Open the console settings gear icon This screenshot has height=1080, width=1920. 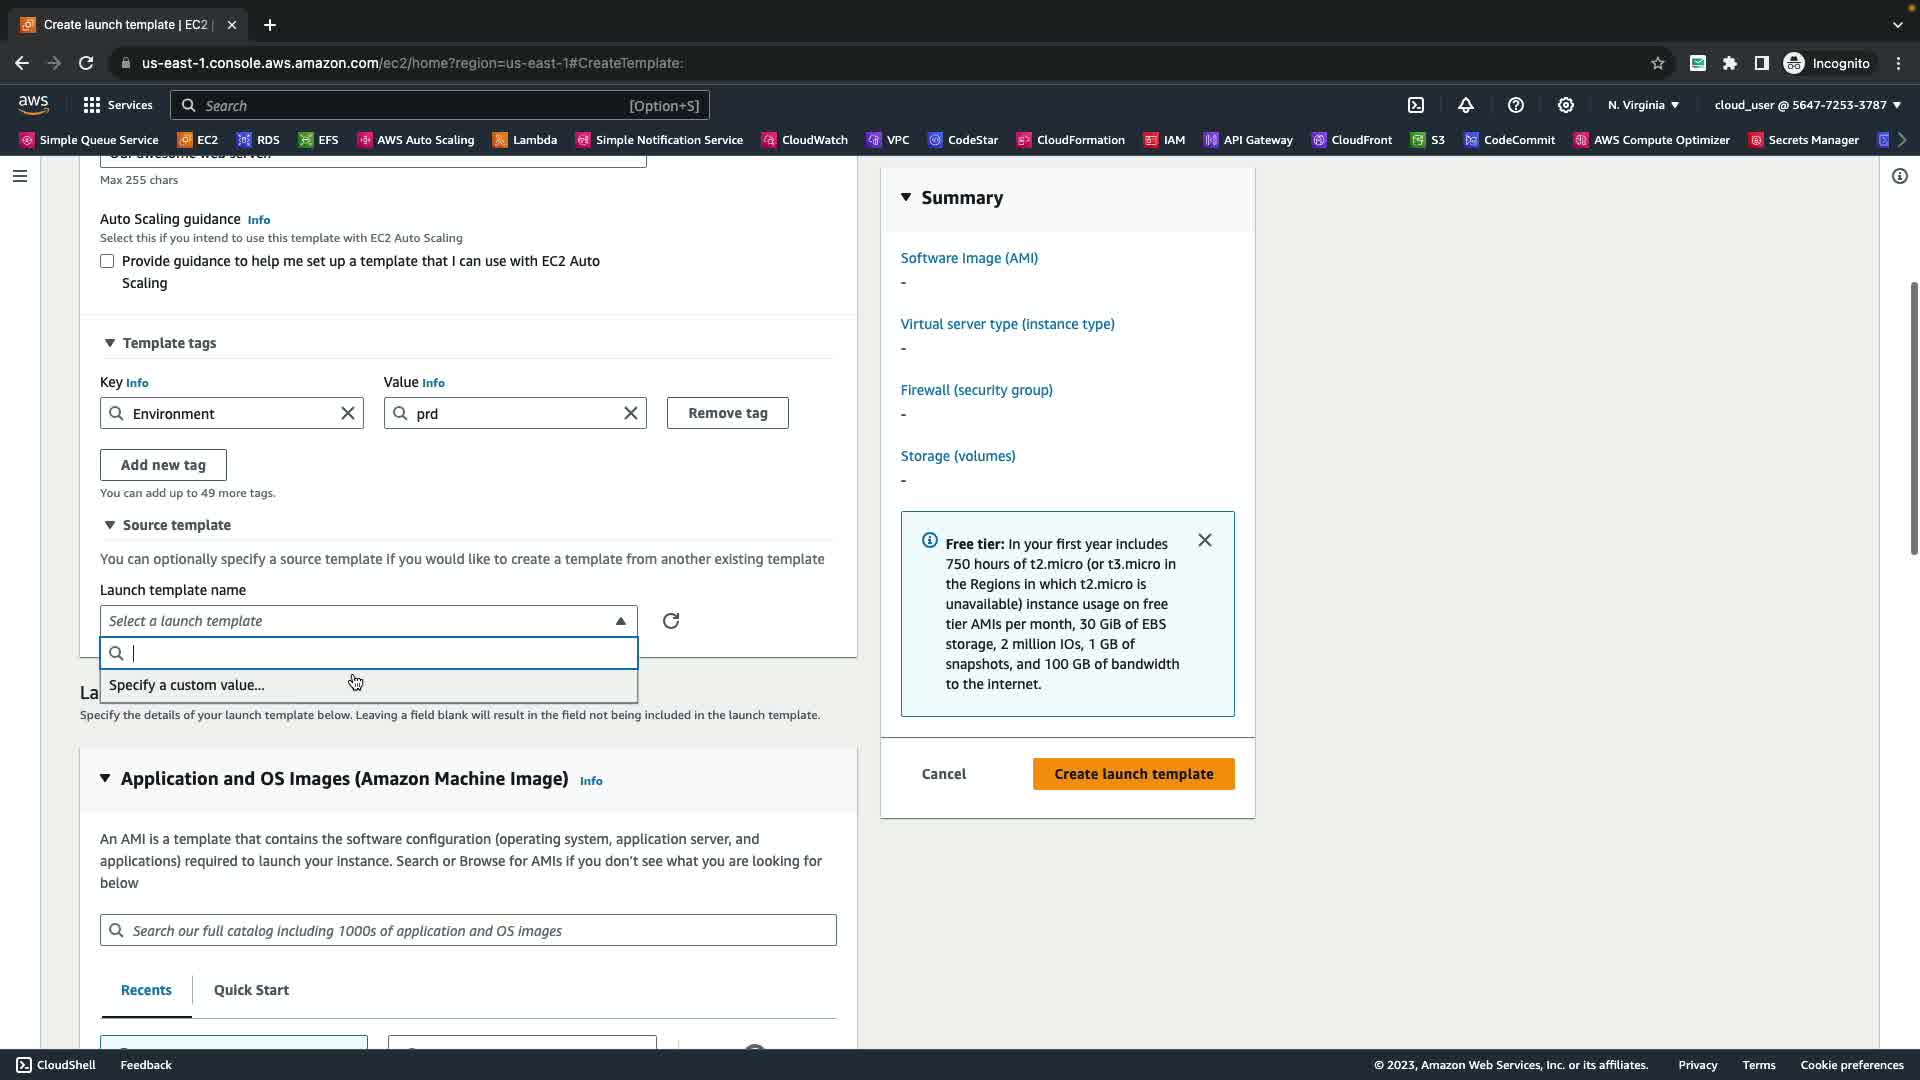(1566, 105)
